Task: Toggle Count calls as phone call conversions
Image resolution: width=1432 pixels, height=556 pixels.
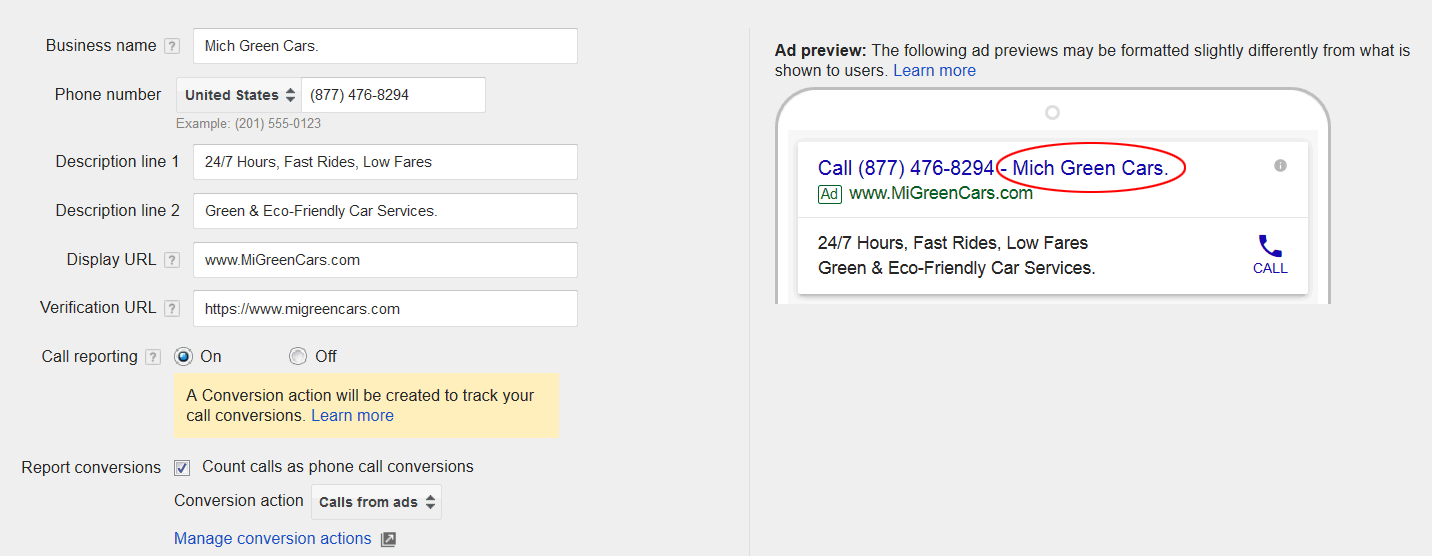Action: pos(182,467)
